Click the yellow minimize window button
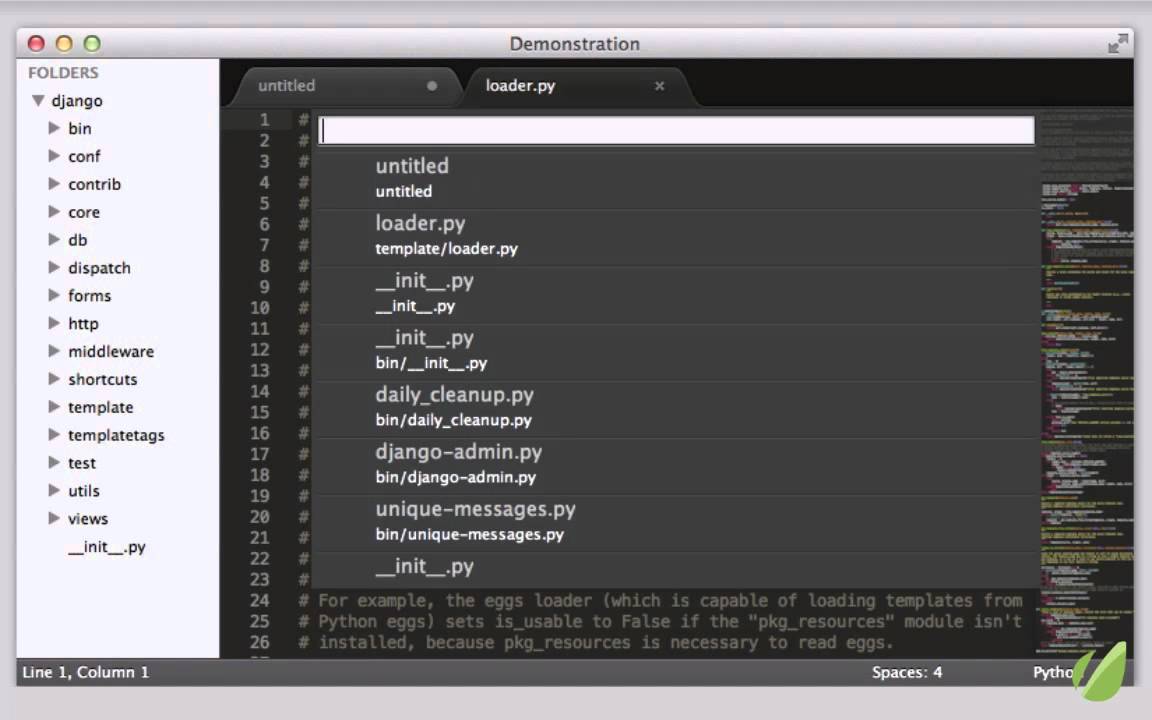Viewport: 1152px width, 720px height. pos(64,43)
